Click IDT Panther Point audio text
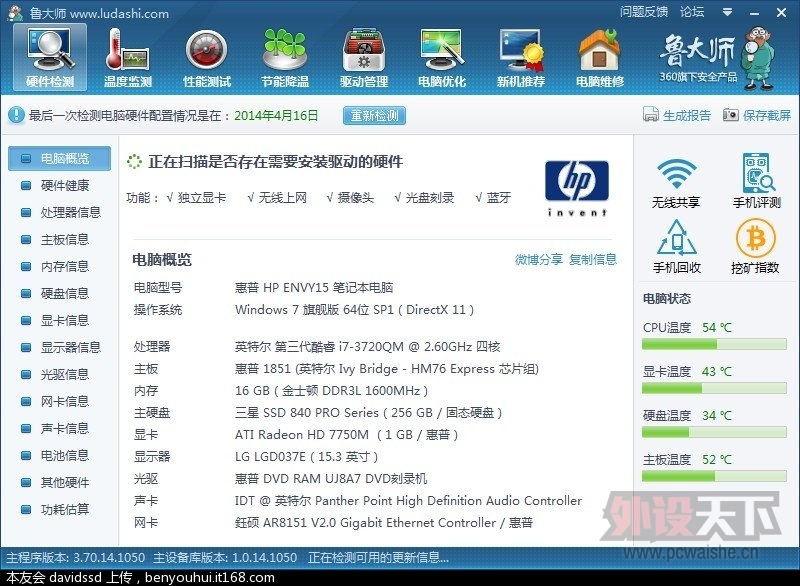Screen dimensions: 800x586 (408, 500)
